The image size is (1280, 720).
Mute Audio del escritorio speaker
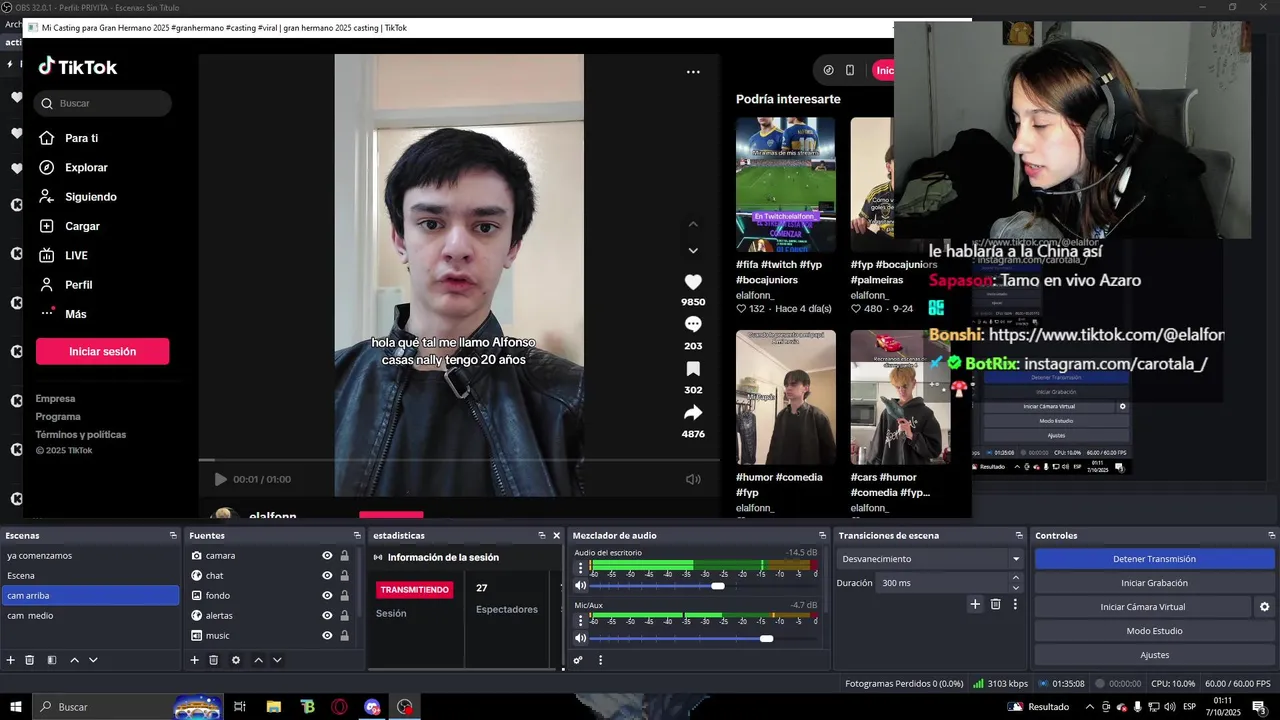(580, 586)
